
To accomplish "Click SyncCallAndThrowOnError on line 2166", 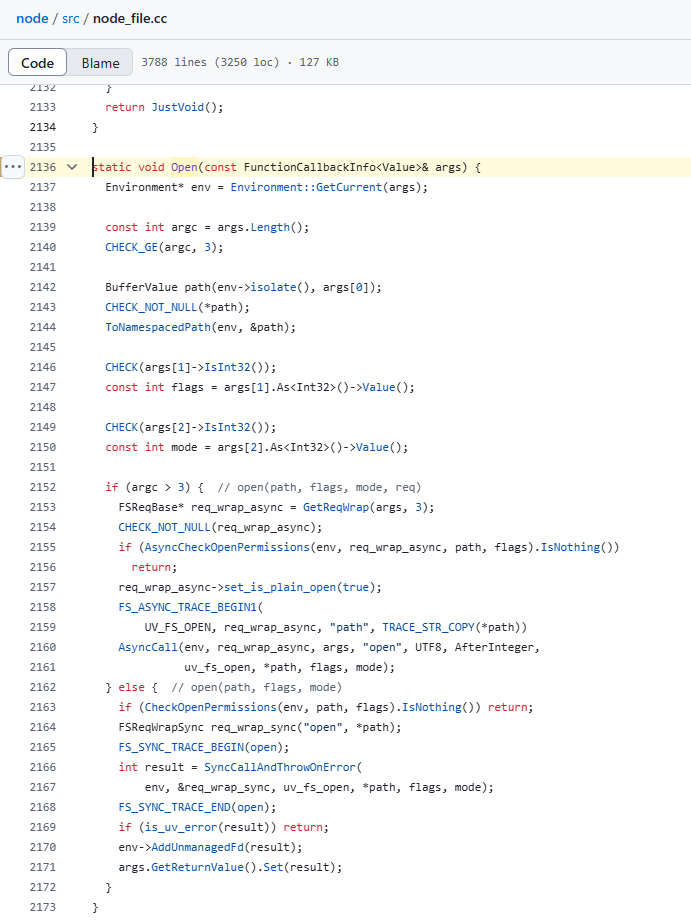I will coord(280,768).
